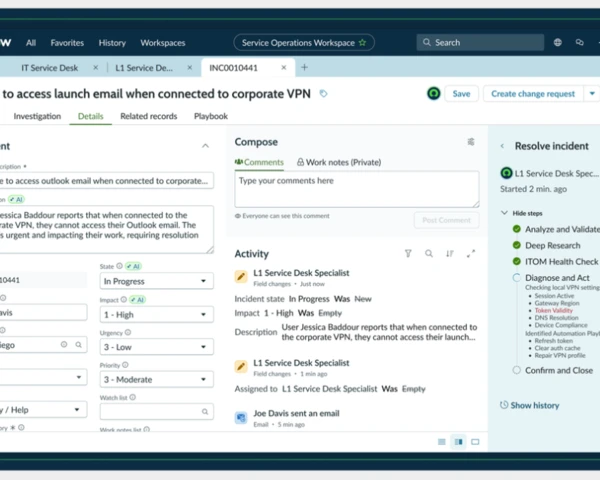This screenshot has width=600, height=480.
Task: Select Work notes (Private) tab
Action: (x=339, y=162)
